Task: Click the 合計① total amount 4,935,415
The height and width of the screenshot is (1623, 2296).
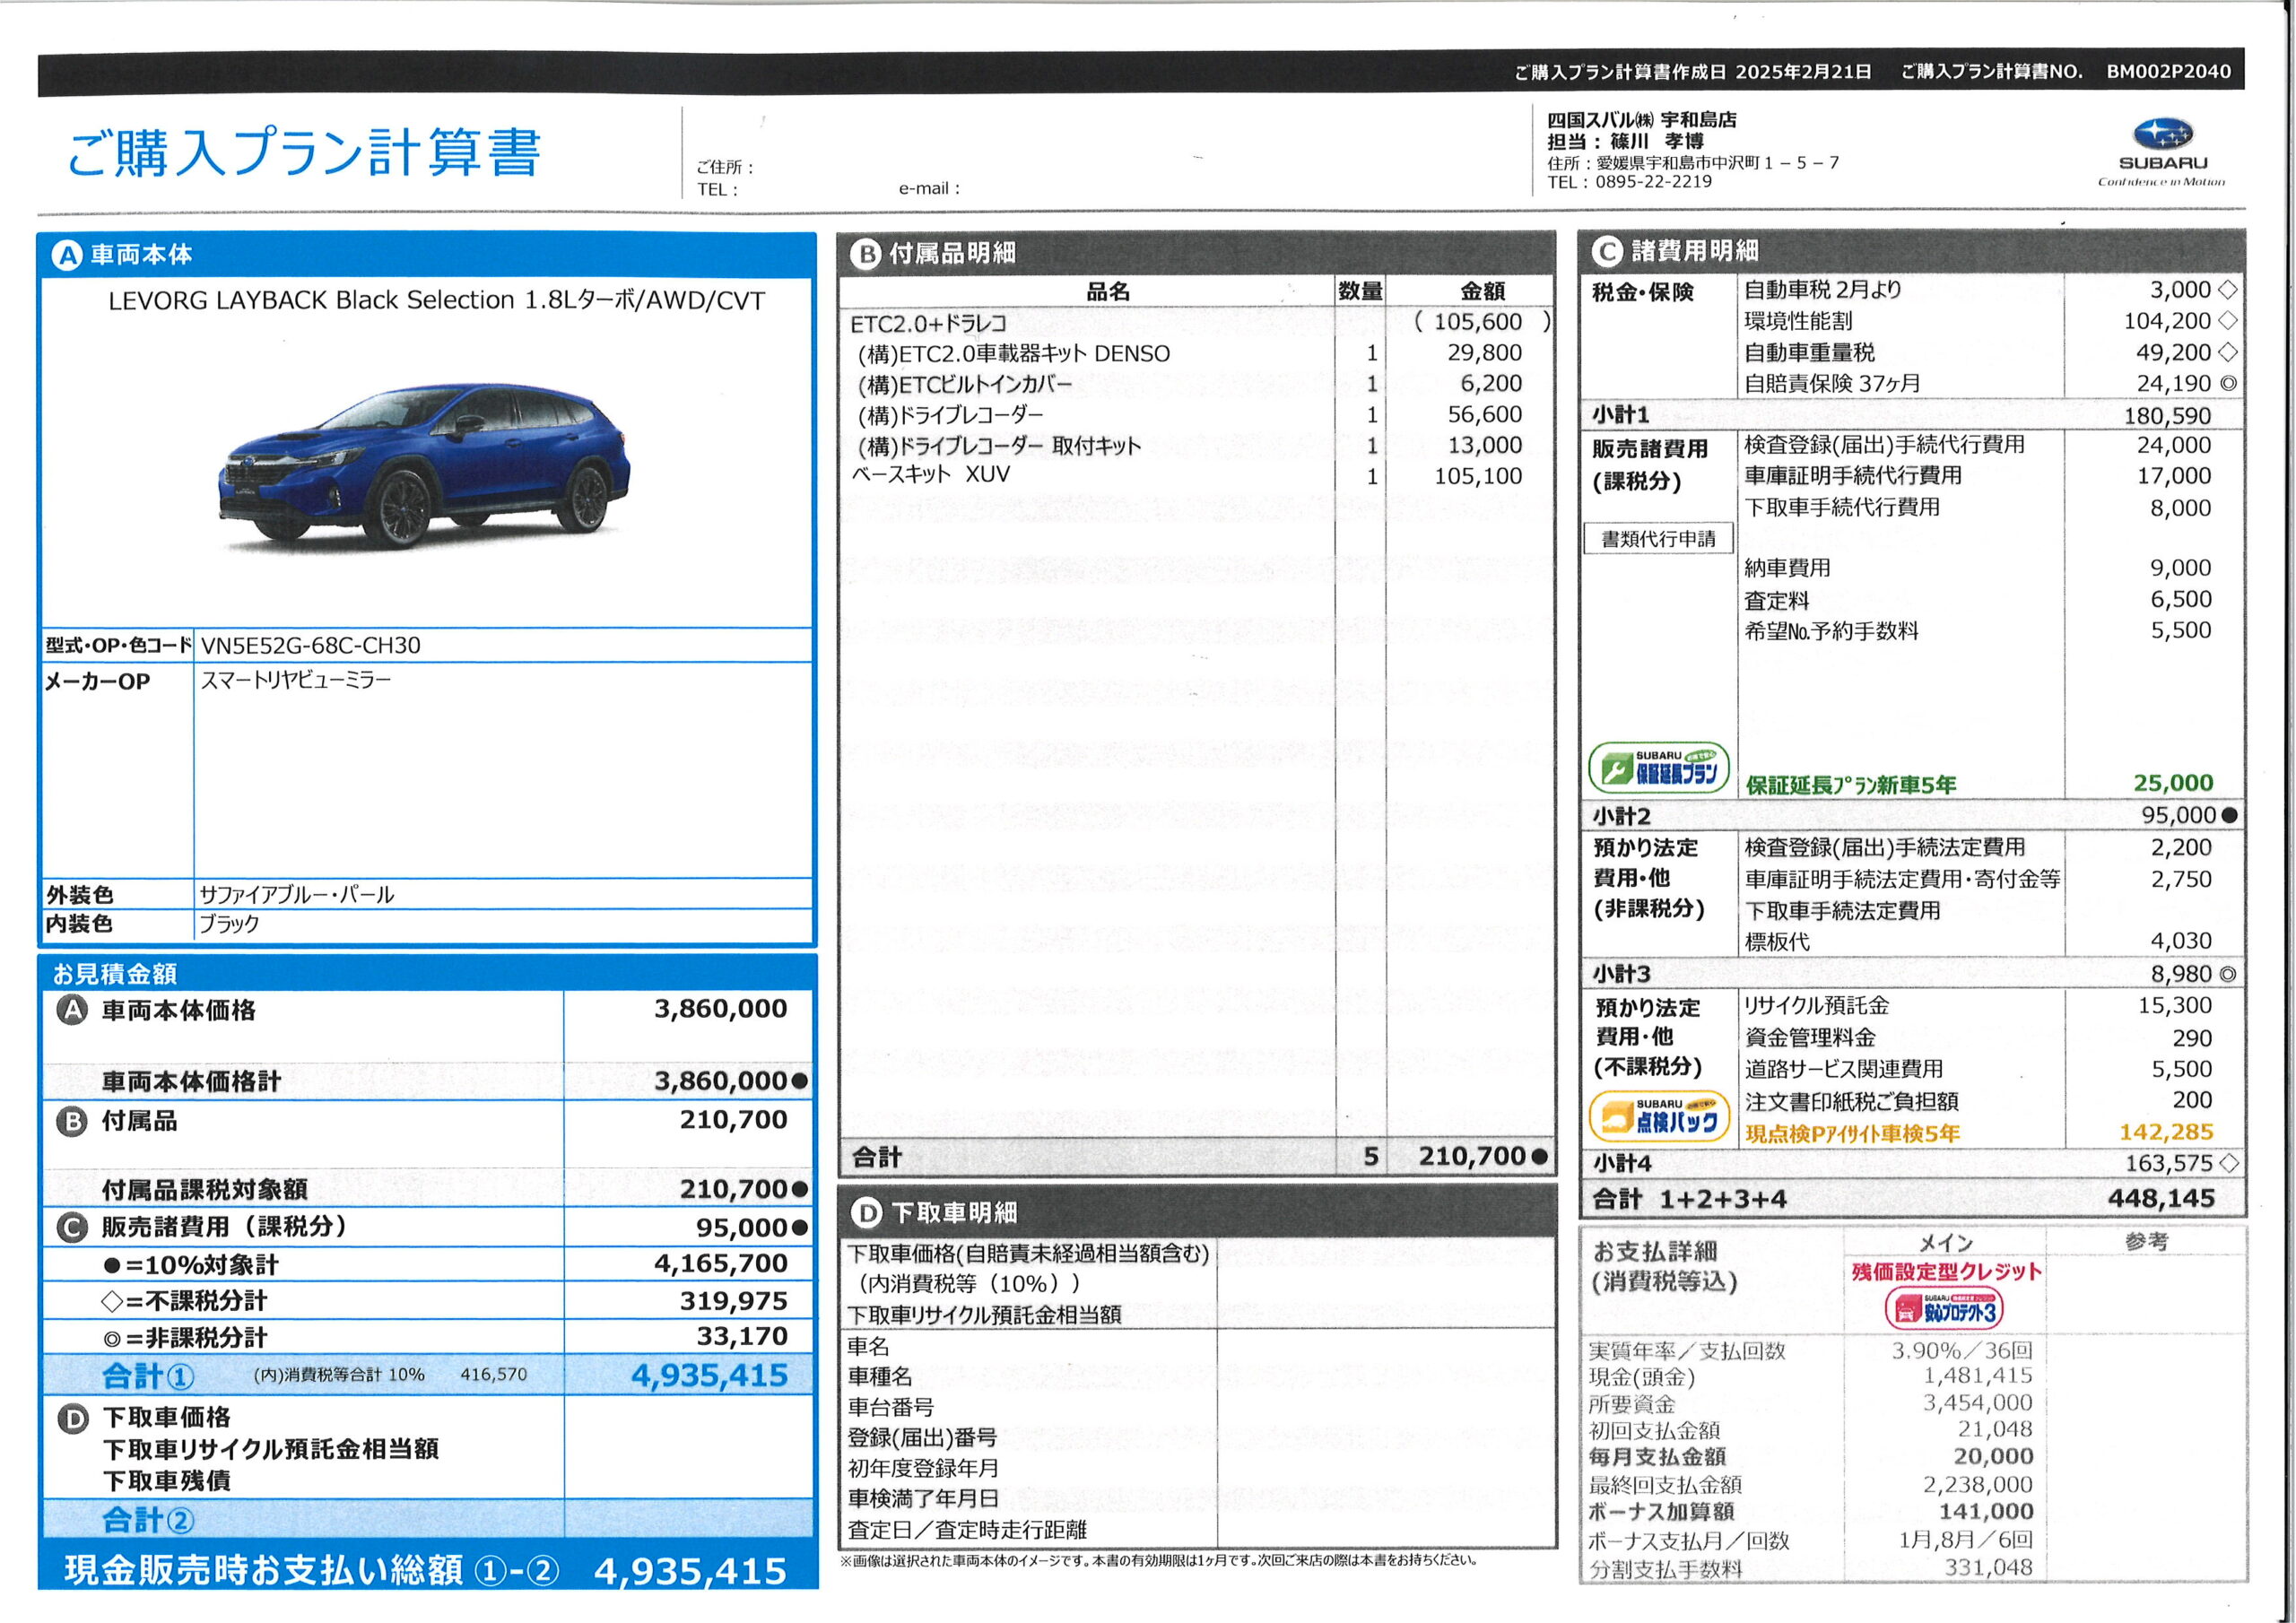Action: coord(709,1376)
